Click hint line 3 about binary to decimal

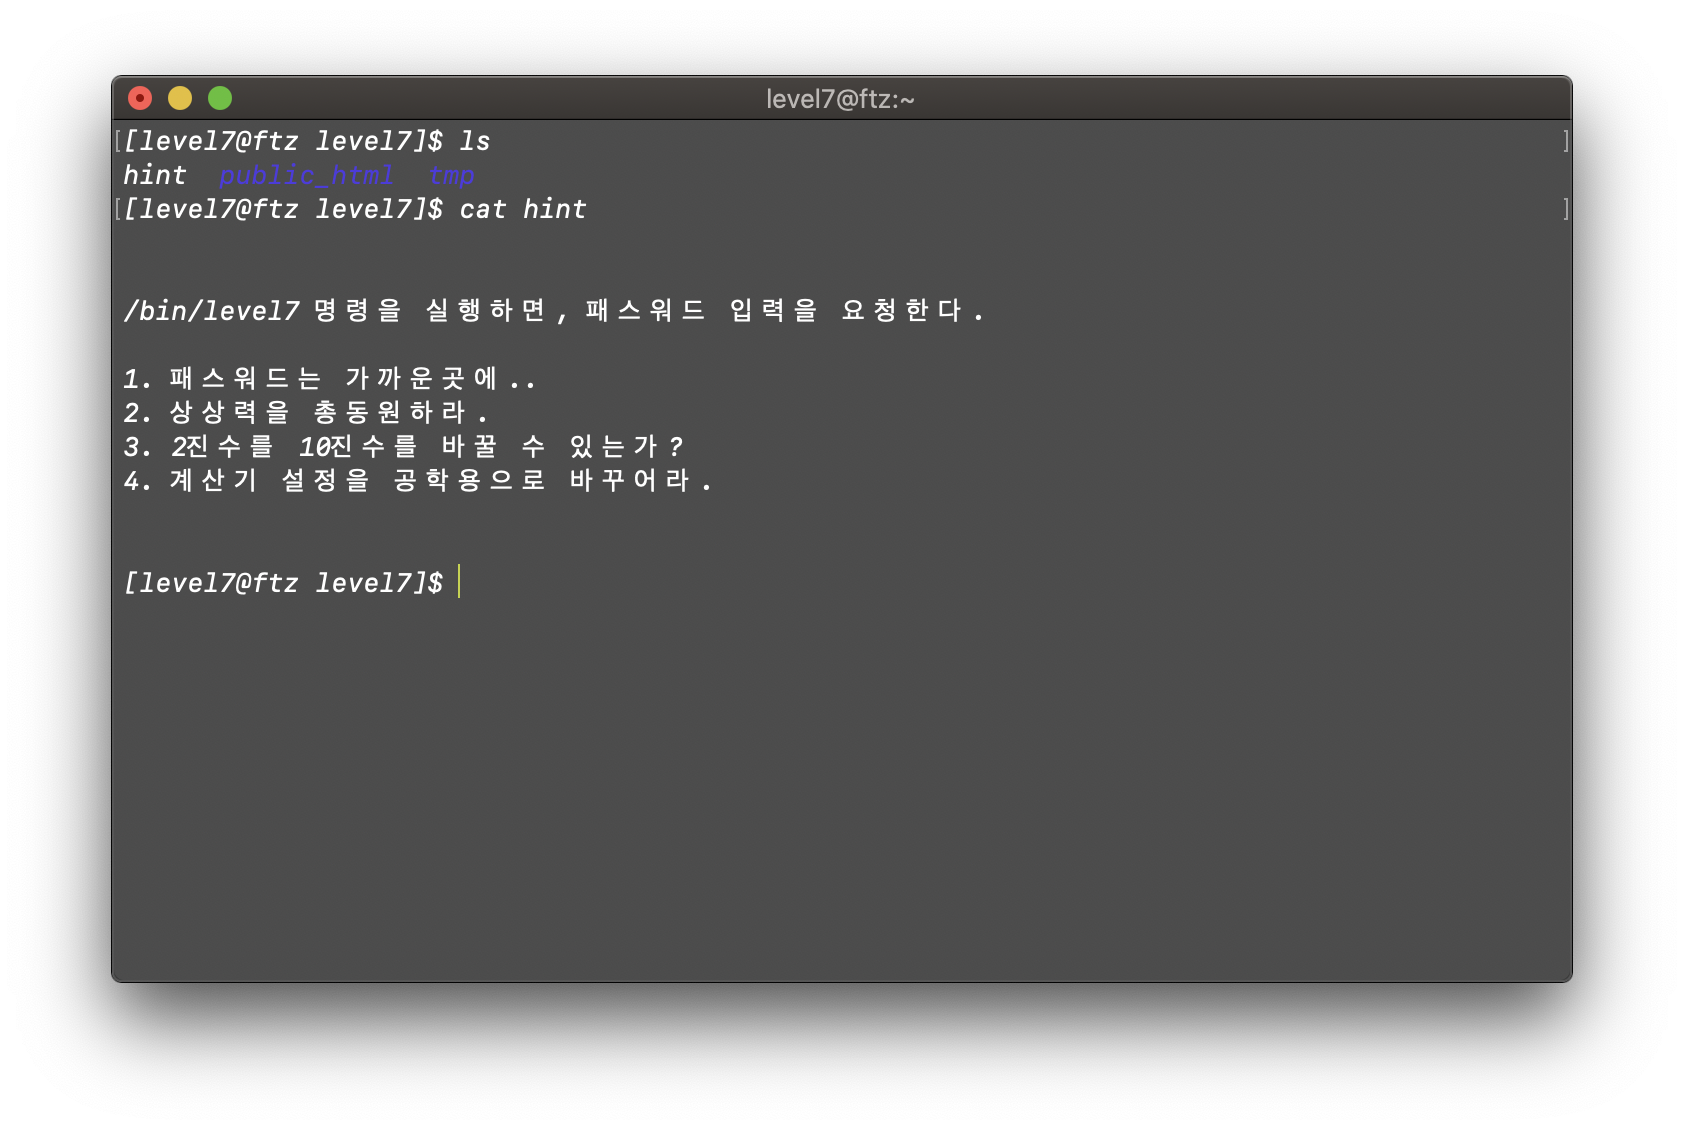(403, 447)
